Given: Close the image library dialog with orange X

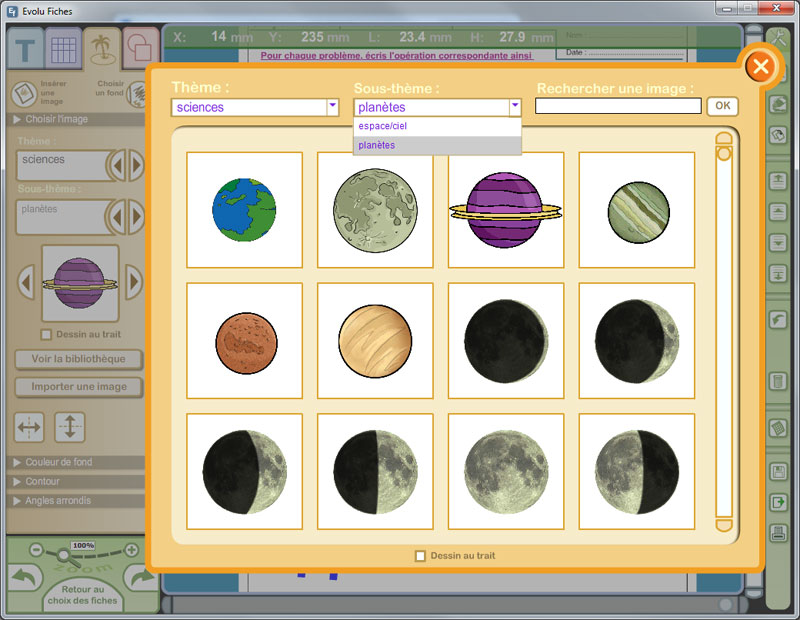Looking at the screenshot, I should click(760, 67).
